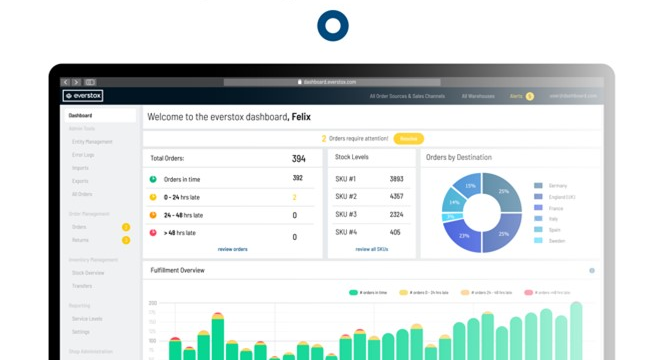This screenshot has width=661, height=360.
Task: Open Exports in sidebar
Action: click(80, 181)
